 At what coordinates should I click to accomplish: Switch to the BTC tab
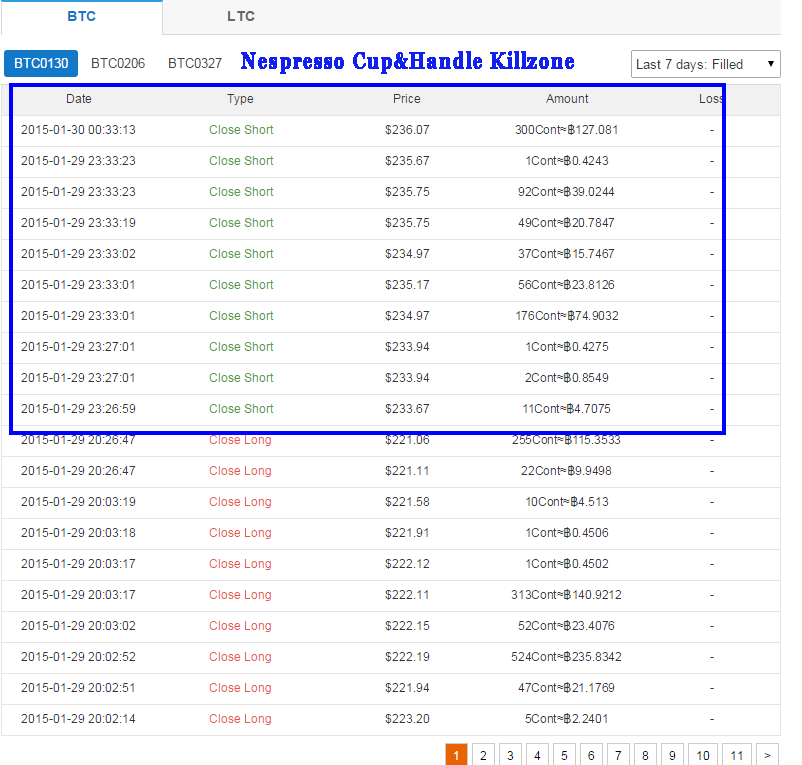pos(81,16)
